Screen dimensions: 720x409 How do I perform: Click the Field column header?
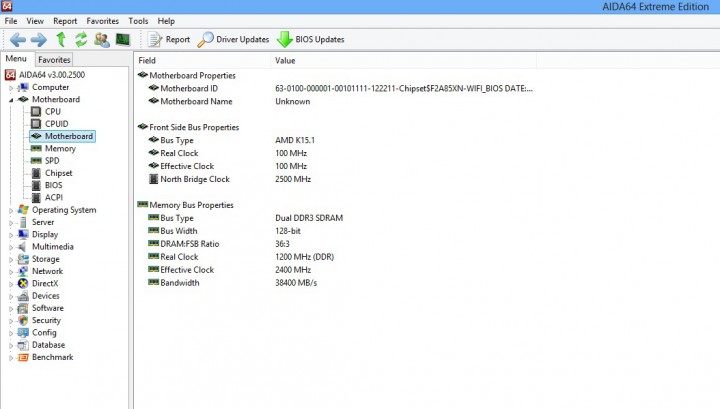(x=202, y=61)
